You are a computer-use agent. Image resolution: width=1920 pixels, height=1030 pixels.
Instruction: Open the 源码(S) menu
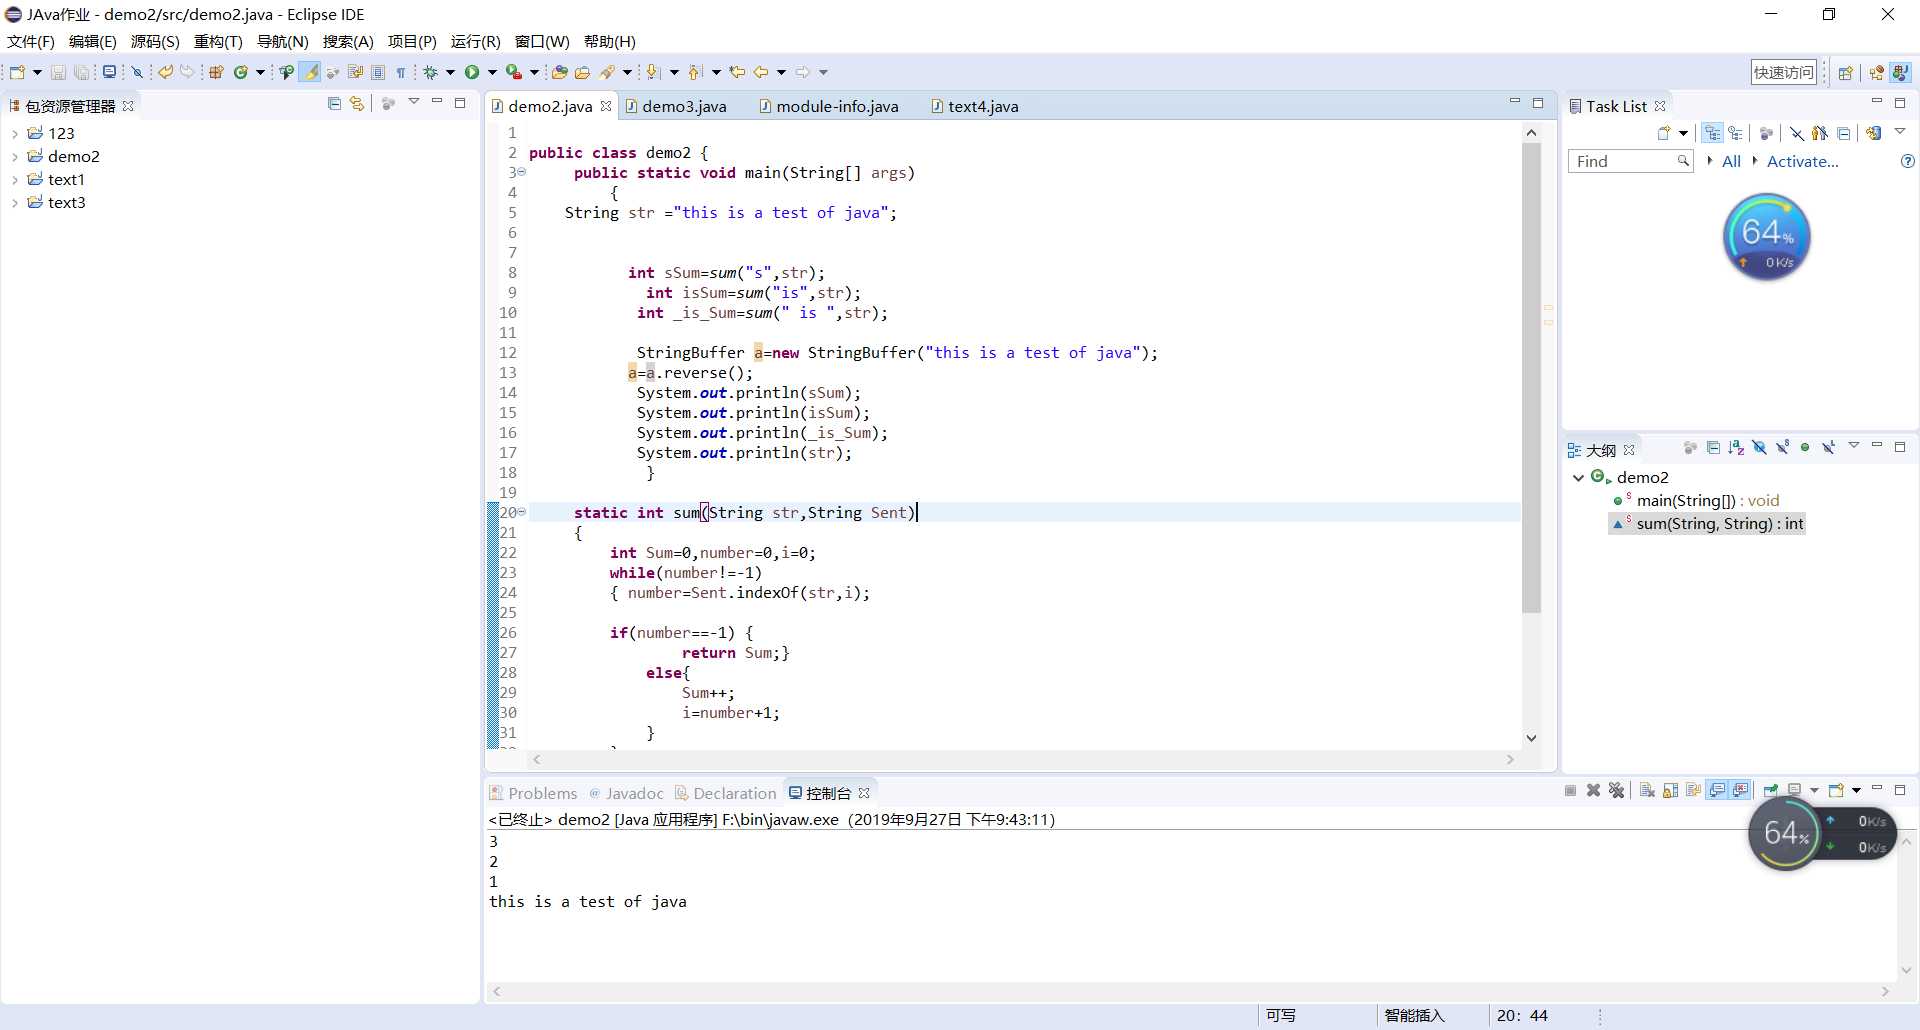tap(154, 41)
